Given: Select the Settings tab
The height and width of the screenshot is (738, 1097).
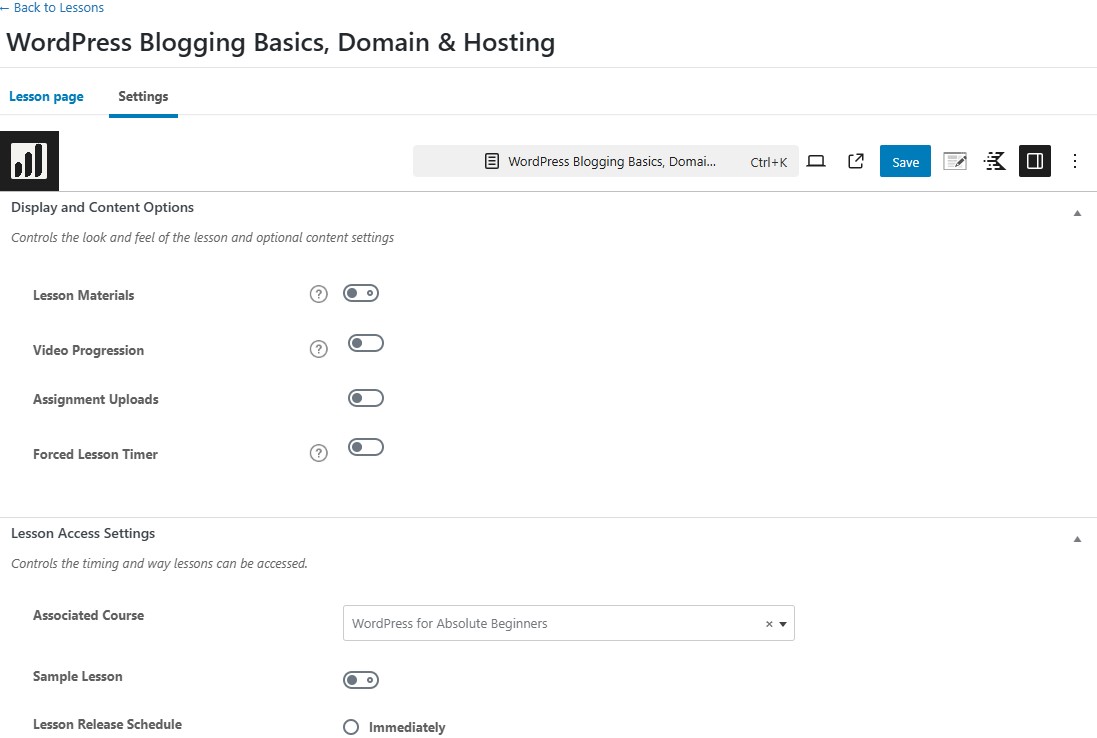Looking at the screenshot, I should tap(143, 97).
